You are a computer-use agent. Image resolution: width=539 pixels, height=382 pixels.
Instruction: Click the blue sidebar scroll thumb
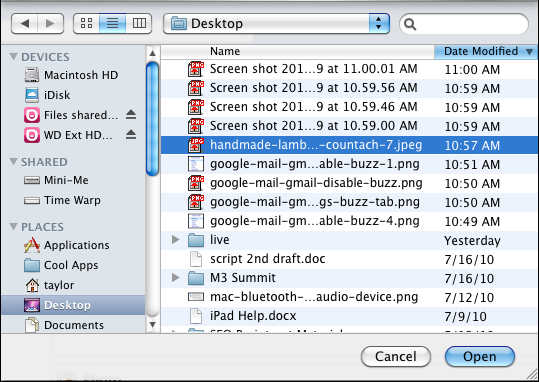tap(153, 119)
